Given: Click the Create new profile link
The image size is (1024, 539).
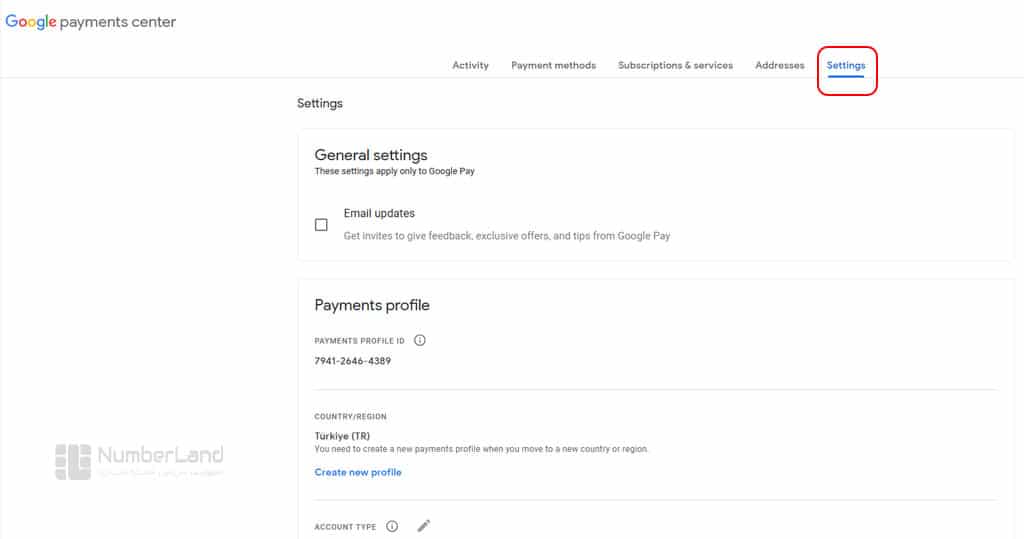Looking at the screenshot, I should pyautogui.click(x=358, y=472).
